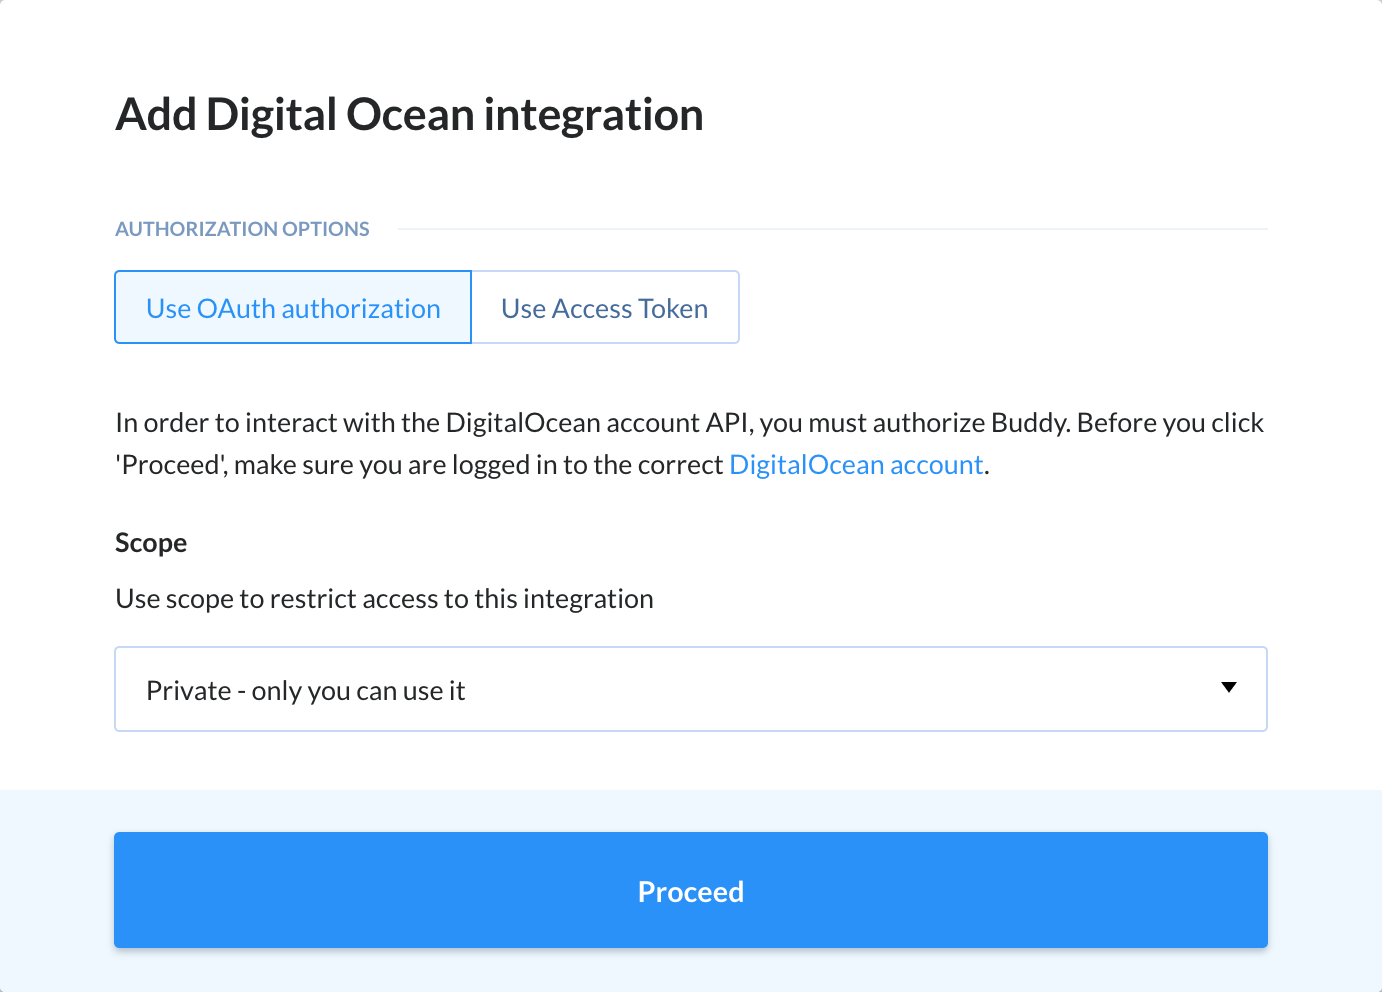Select Use OAuth authorization option

tap(293, 307)
